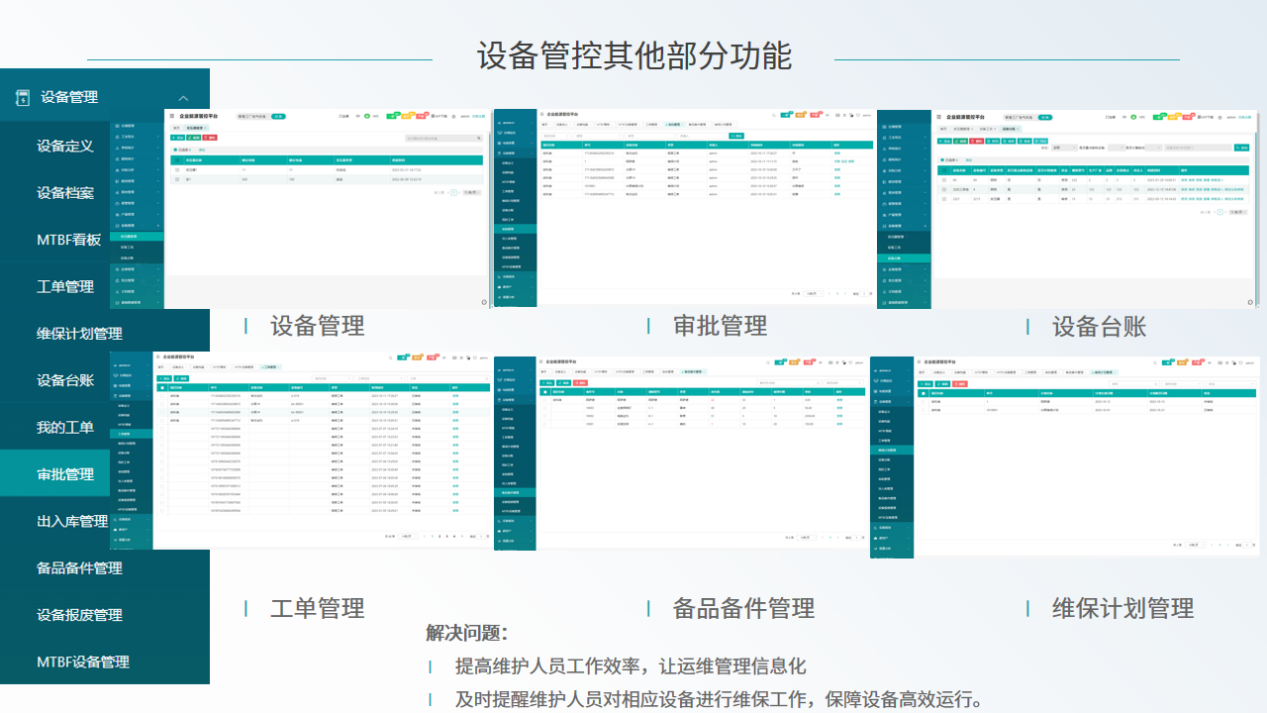
Task: Go to 工单管理 in the left menu
Action: tap(65, 286)
